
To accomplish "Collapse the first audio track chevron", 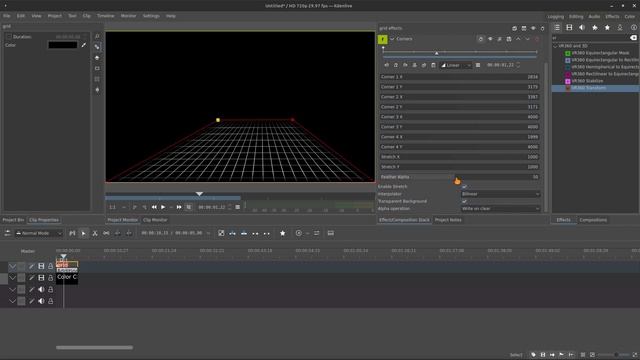I will (x=12, y=289).
